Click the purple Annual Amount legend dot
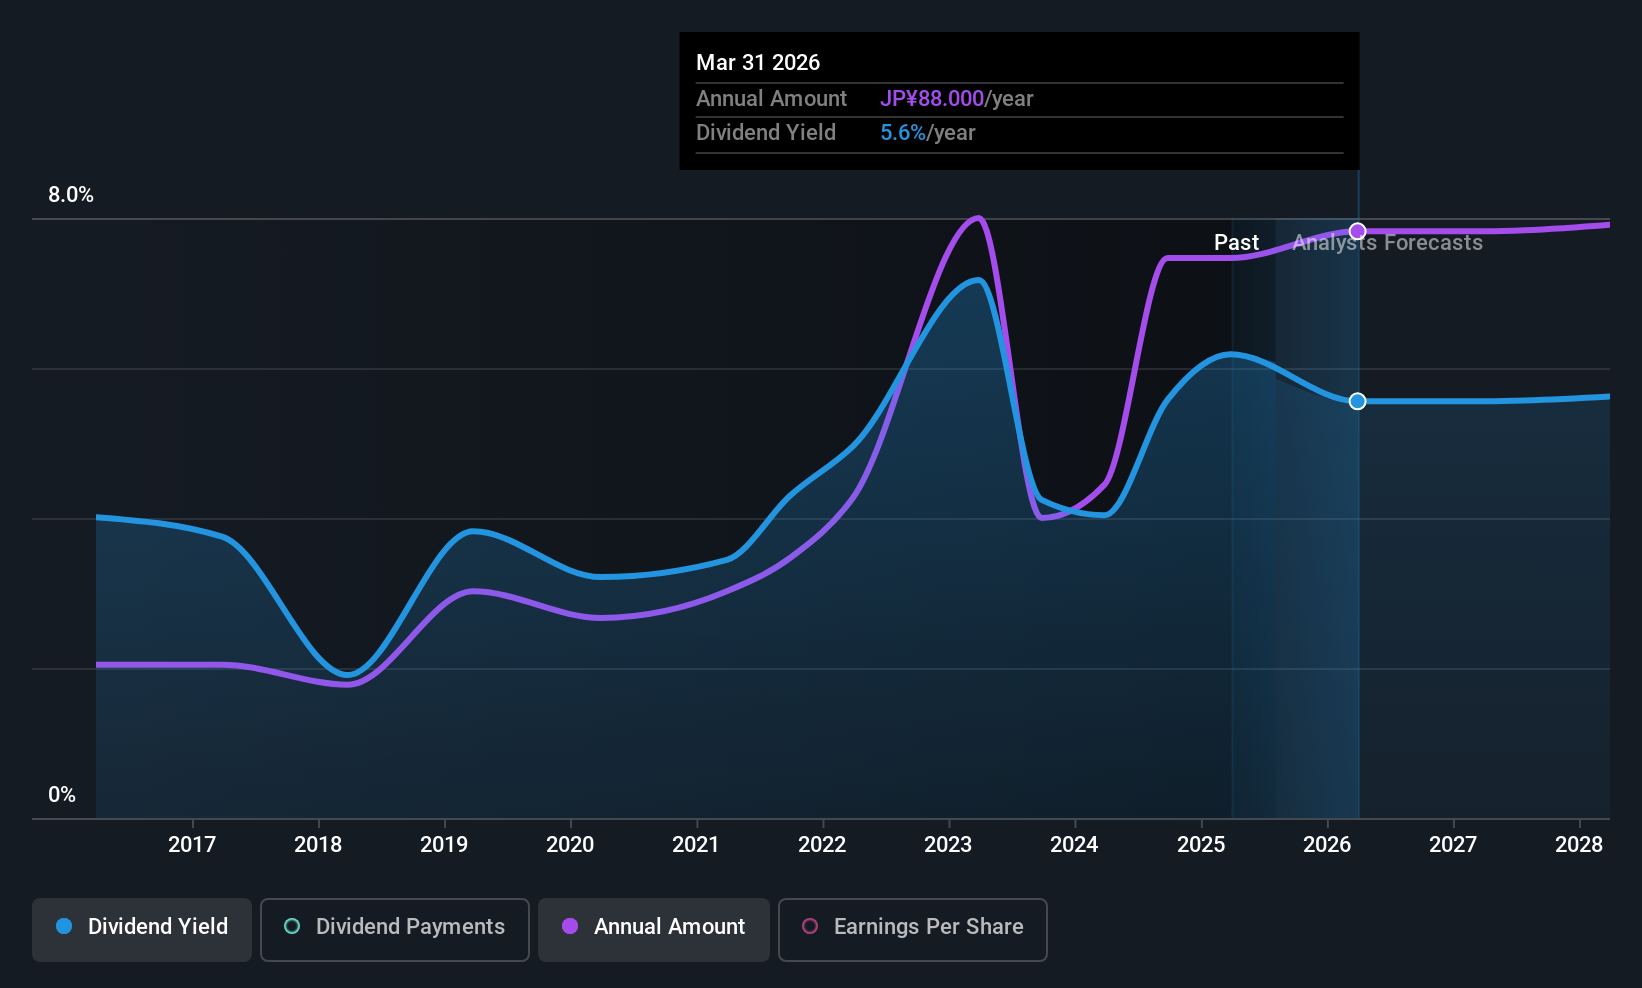1642x988 pixels. pos(570,927)
